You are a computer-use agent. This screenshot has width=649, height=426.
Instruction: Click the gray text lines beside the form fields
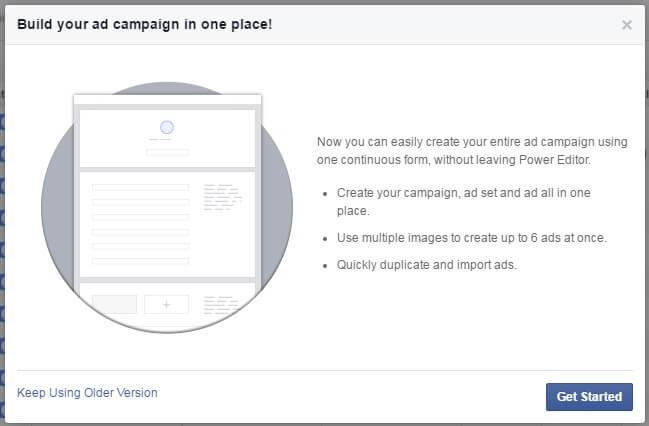tap(220, 196)
